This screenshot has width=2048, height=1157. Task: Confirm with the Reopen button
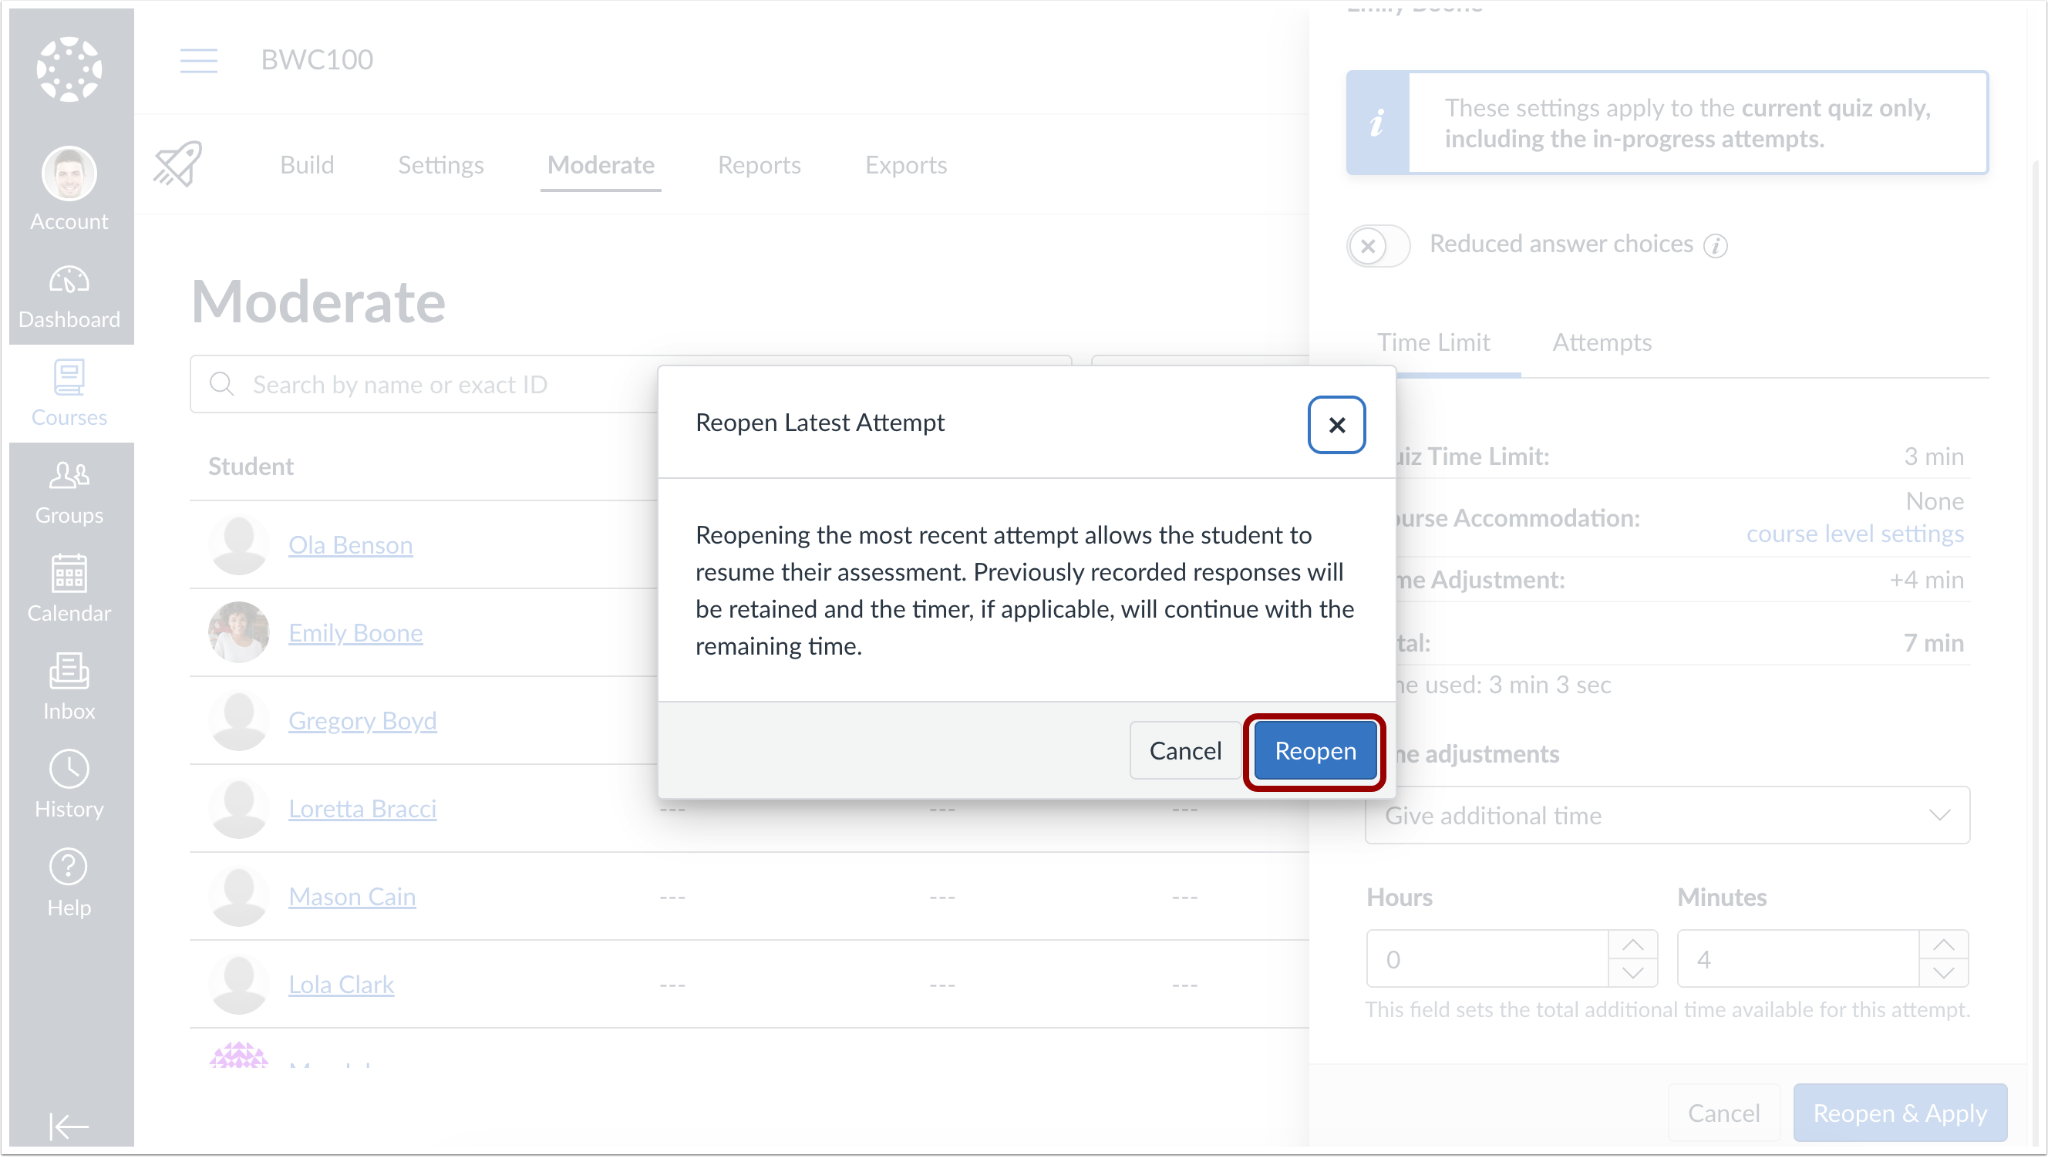(x=1315, y=751)
